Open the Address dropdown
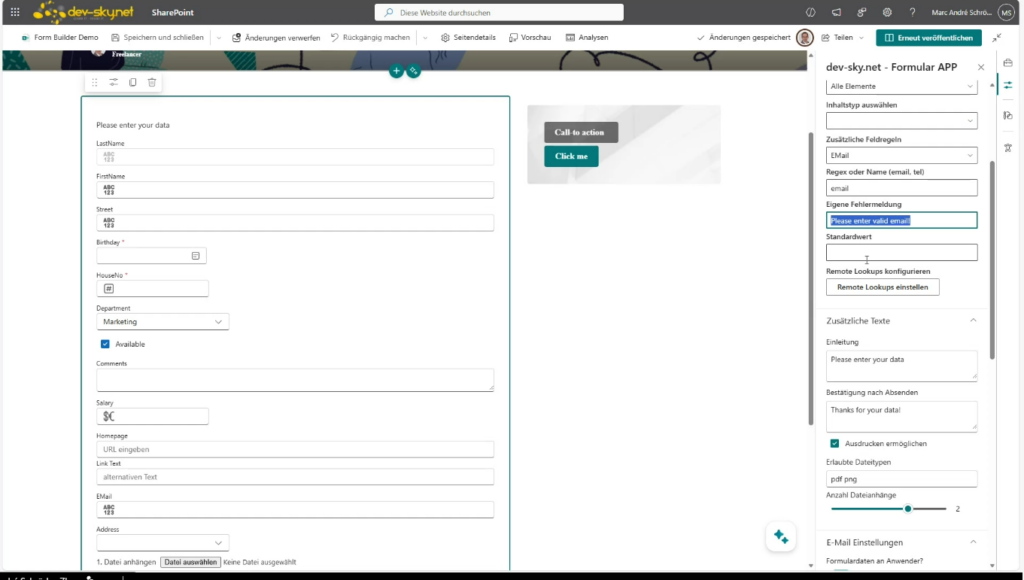This screenshot has height=580, width=1024. 163,543
